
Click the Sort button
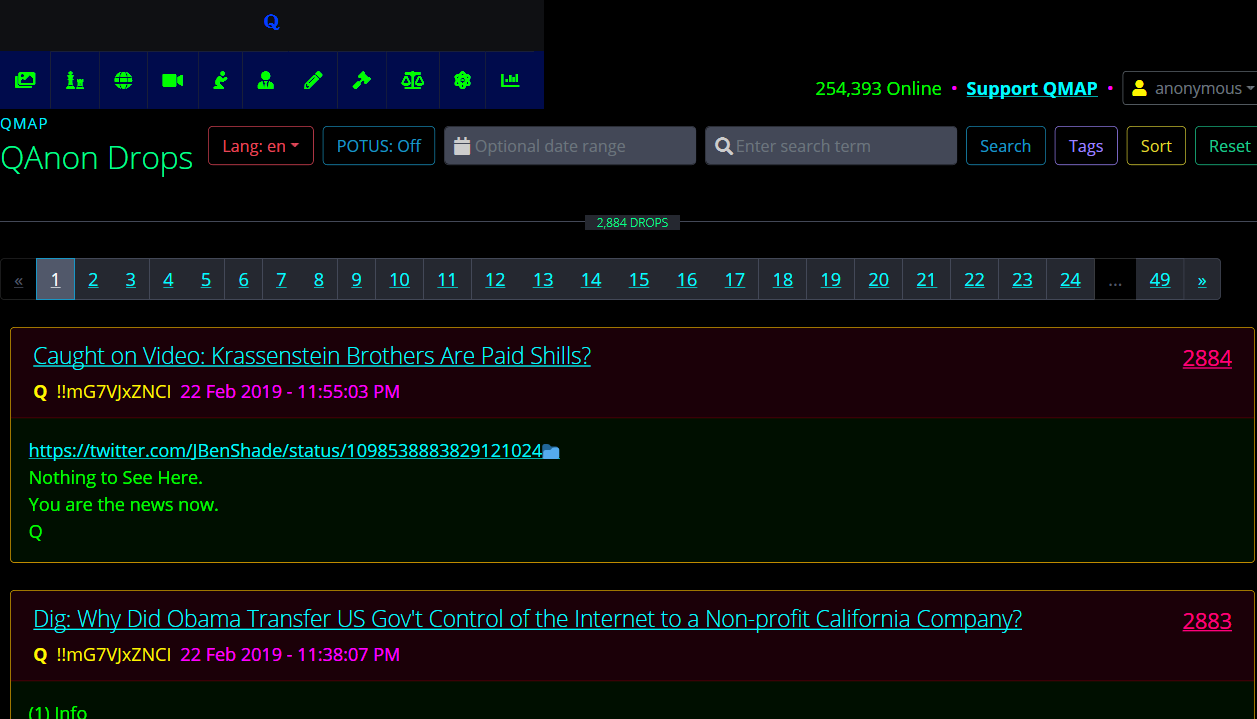1156,146
